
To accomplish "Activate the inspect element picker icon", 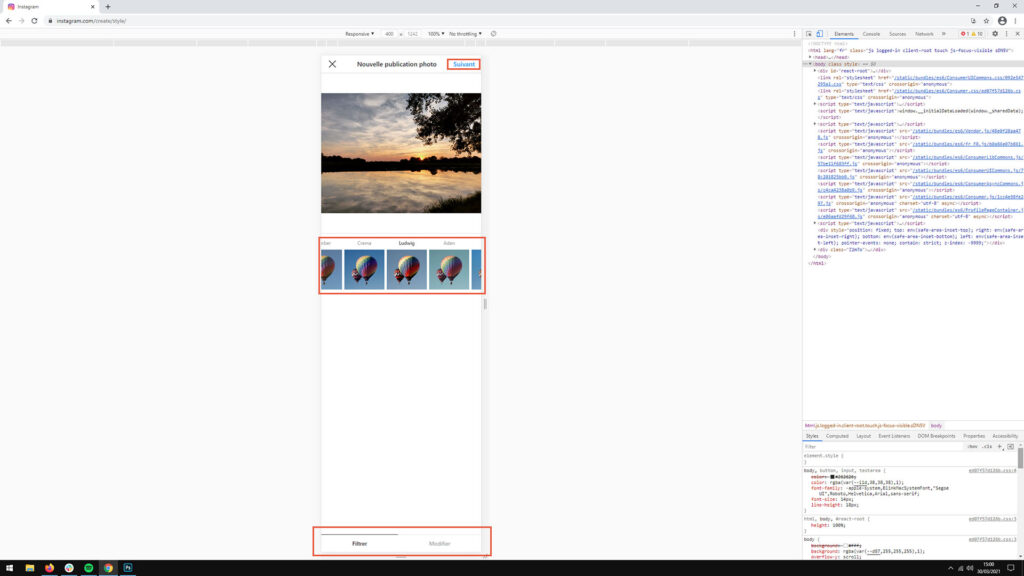I will click(x=809, y=34).
